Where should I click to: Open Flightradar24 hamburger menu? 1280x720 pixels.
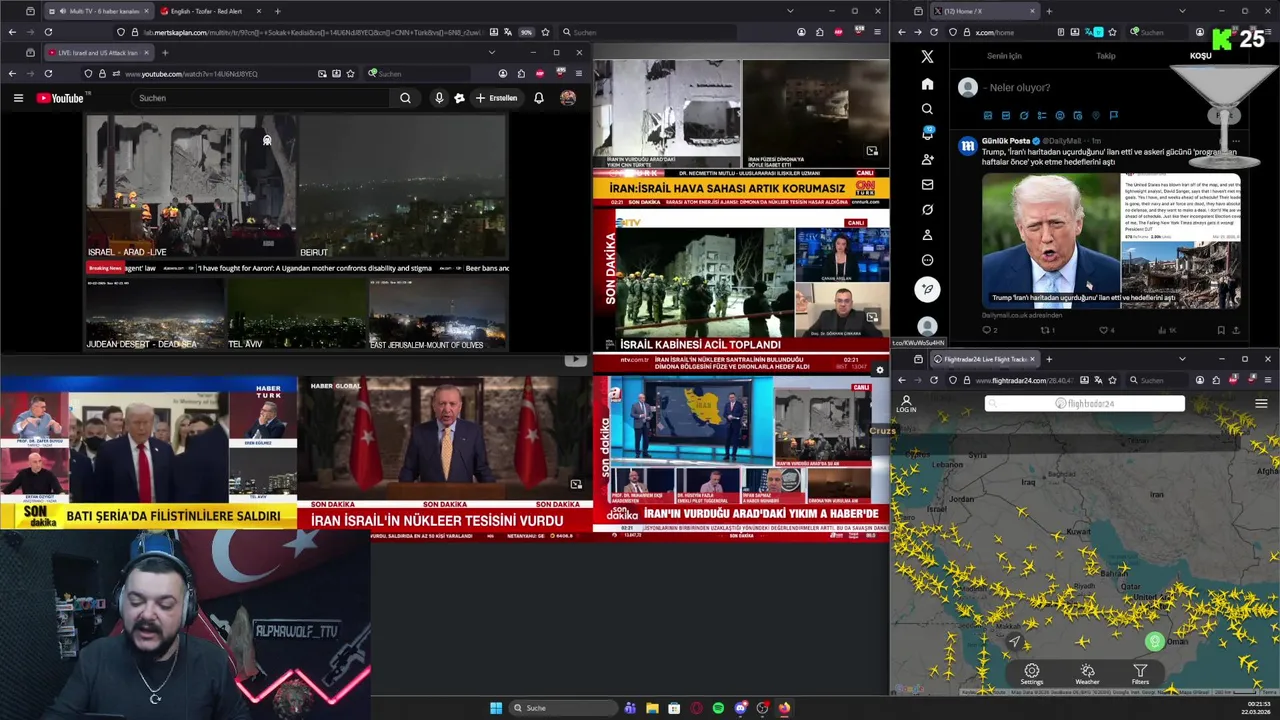click(1261, 404)
